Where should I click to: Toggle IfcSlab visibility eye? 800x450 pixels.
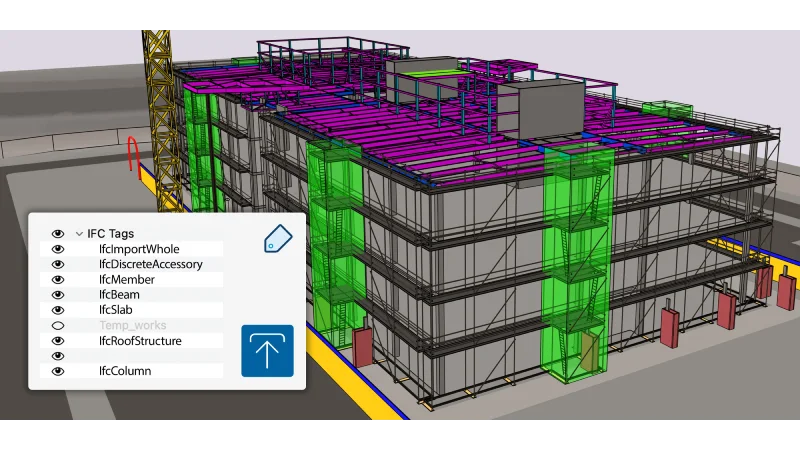(58, 310)
